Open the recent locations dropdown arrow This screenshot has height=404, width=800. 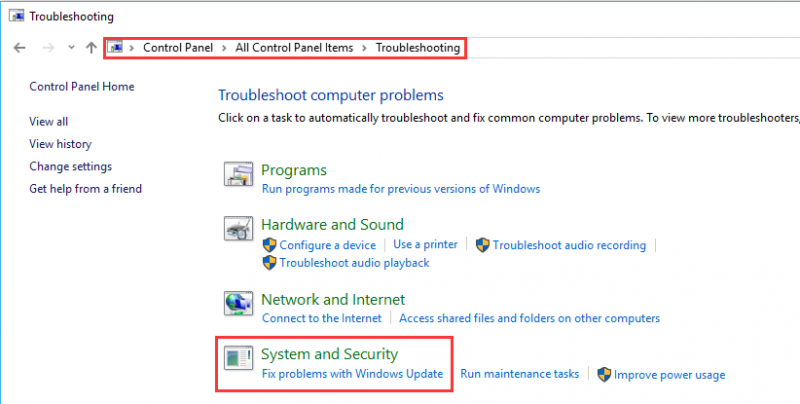coord(71,47)
